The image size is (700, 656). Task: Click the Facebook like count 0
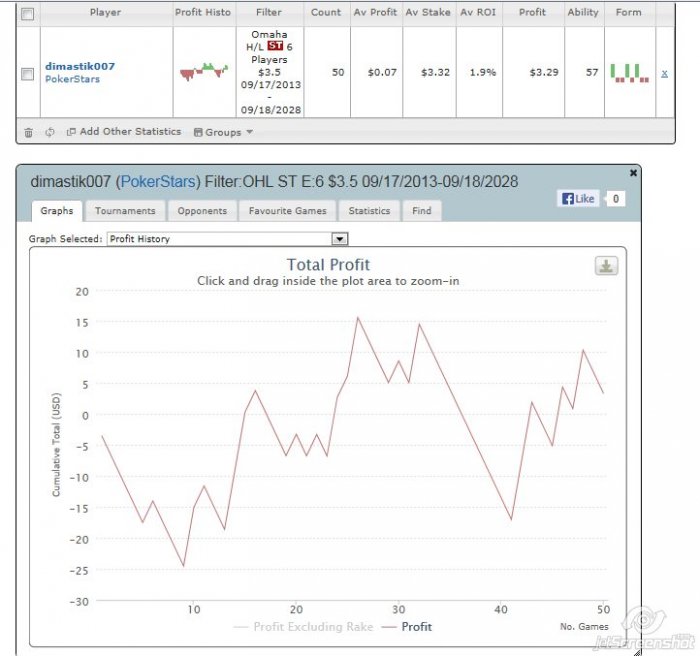pos(616,199)
